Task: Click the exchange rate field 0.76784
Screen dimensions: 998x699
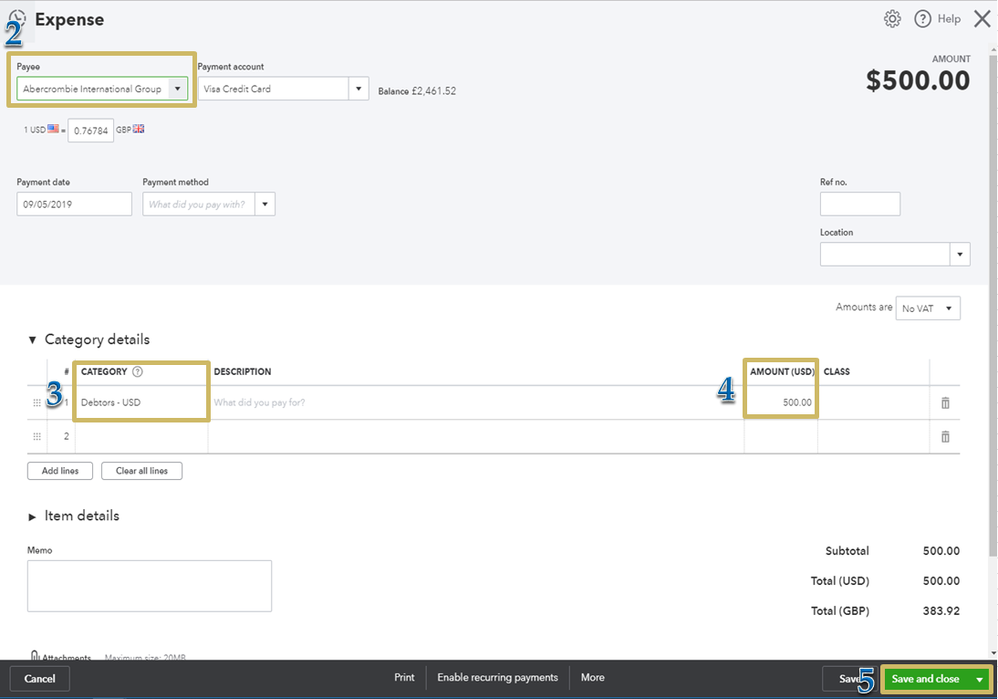Action: [x=91, y=131]
